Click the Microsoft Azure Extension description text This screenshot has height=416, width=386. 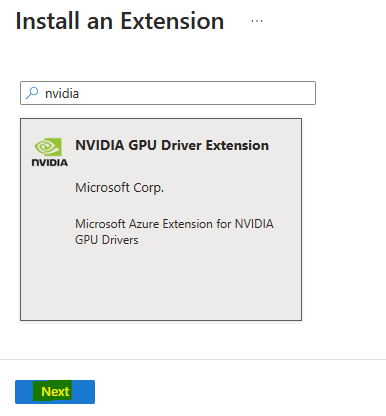click(x=174, y=224)
